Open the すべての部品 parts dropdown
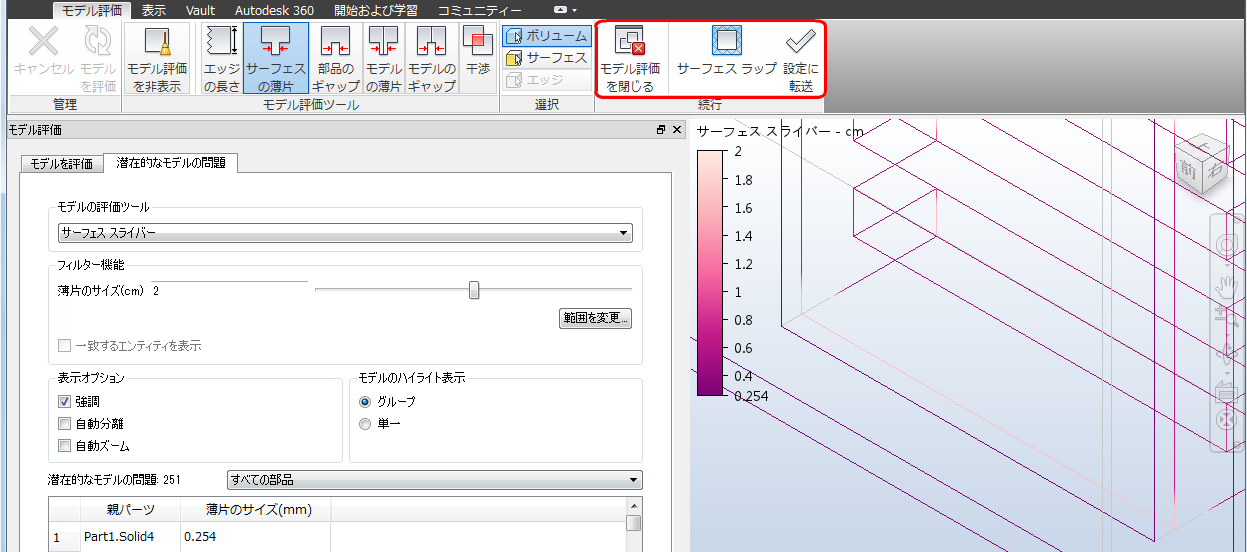 tap(435, 480)
